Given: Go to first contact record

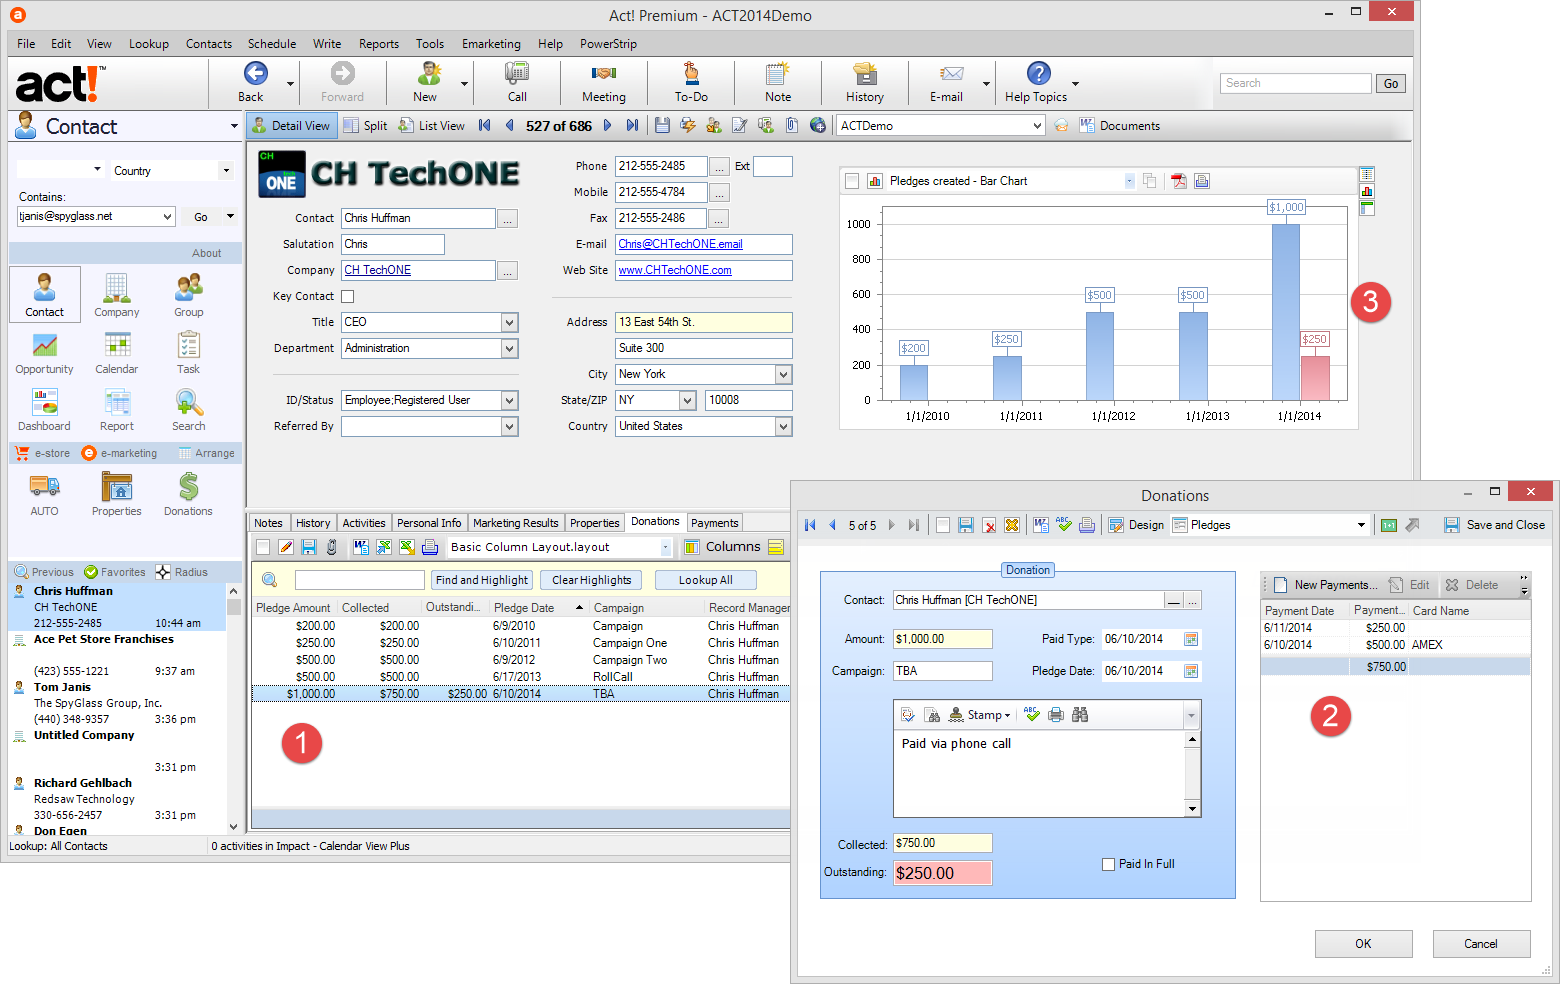Looking at the screenshot, I should 485,125.
